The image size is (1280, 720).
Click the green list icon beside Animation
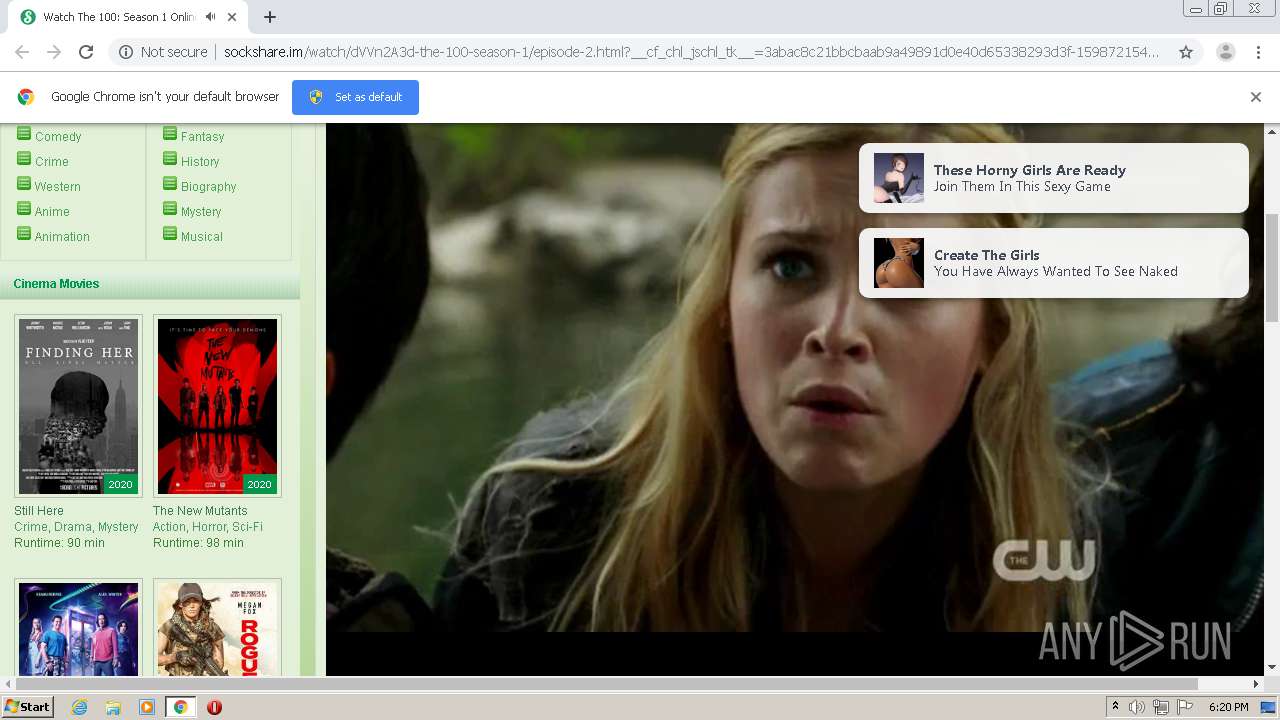24,234
